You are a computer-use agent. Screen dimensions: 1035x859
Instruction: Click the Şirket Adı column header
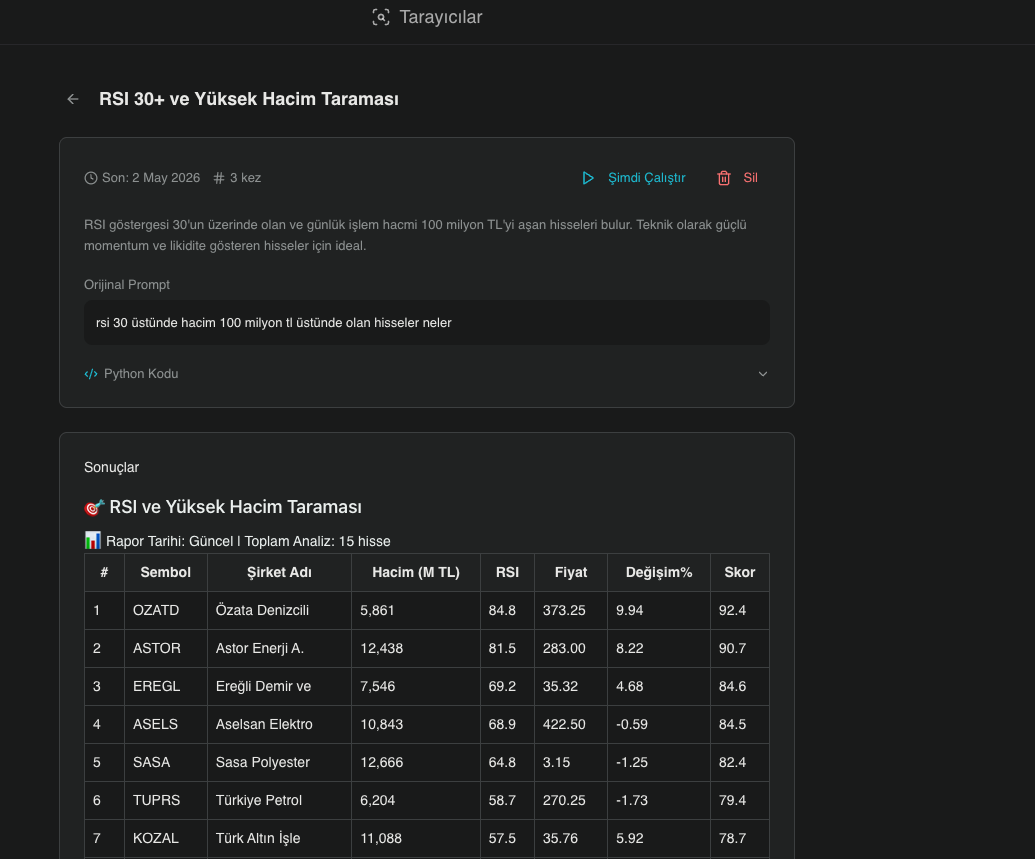coord(279,572)
